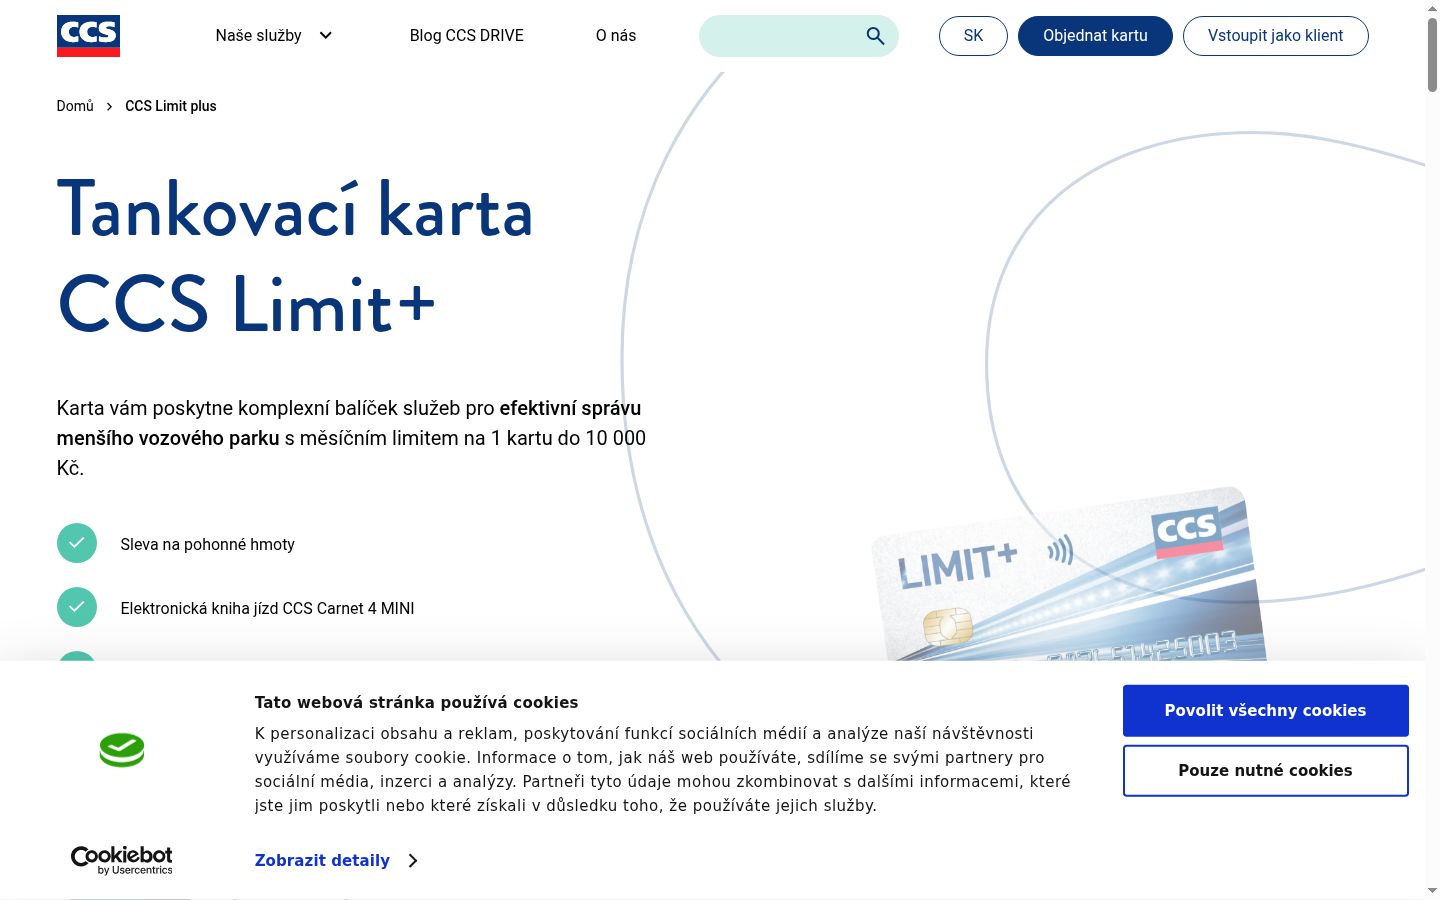
Task: Click Objednat kartu button
Action: [x=1095, y=36]
